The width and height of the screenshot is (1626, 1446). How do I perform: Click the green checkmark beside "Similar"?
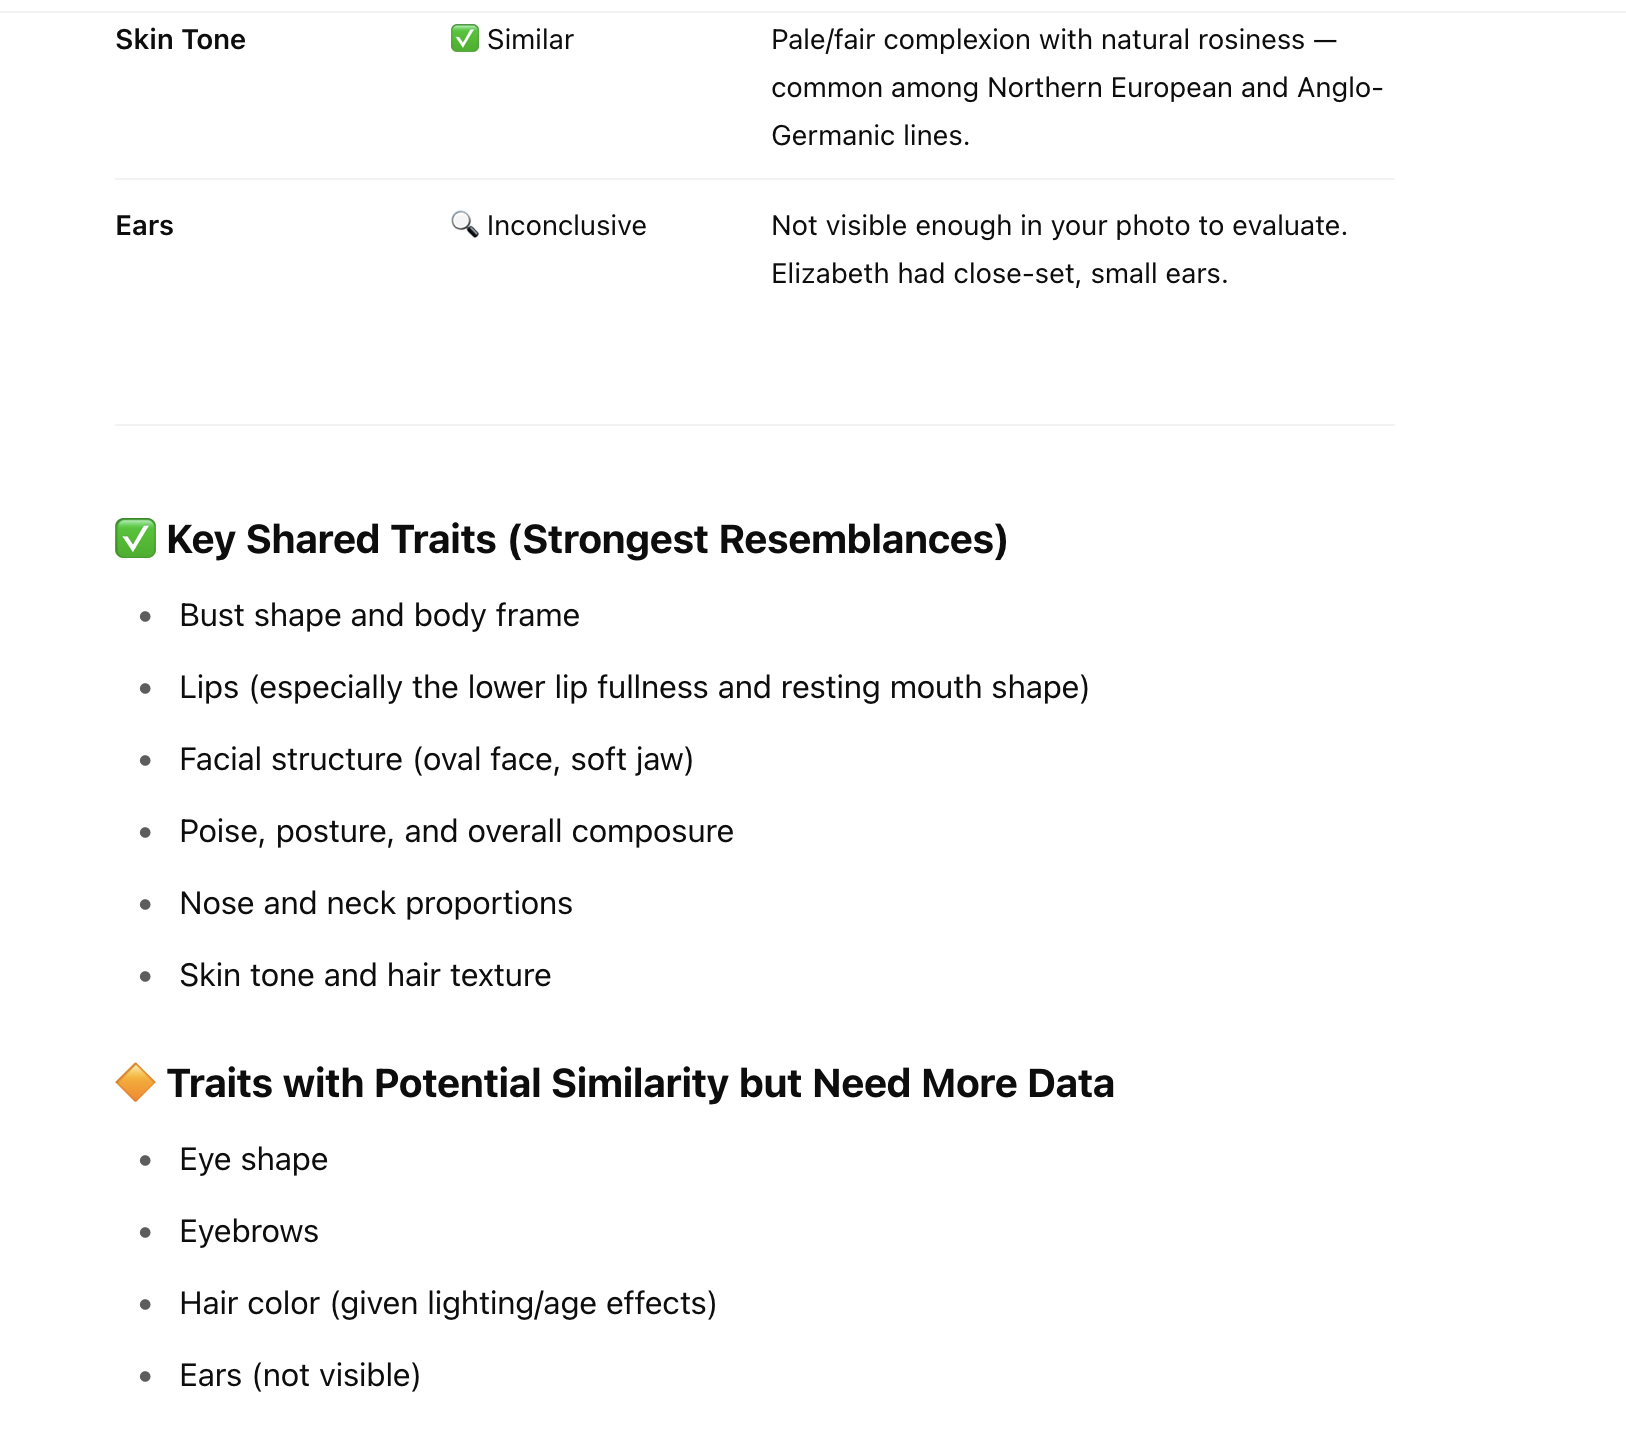pos(464,39)
